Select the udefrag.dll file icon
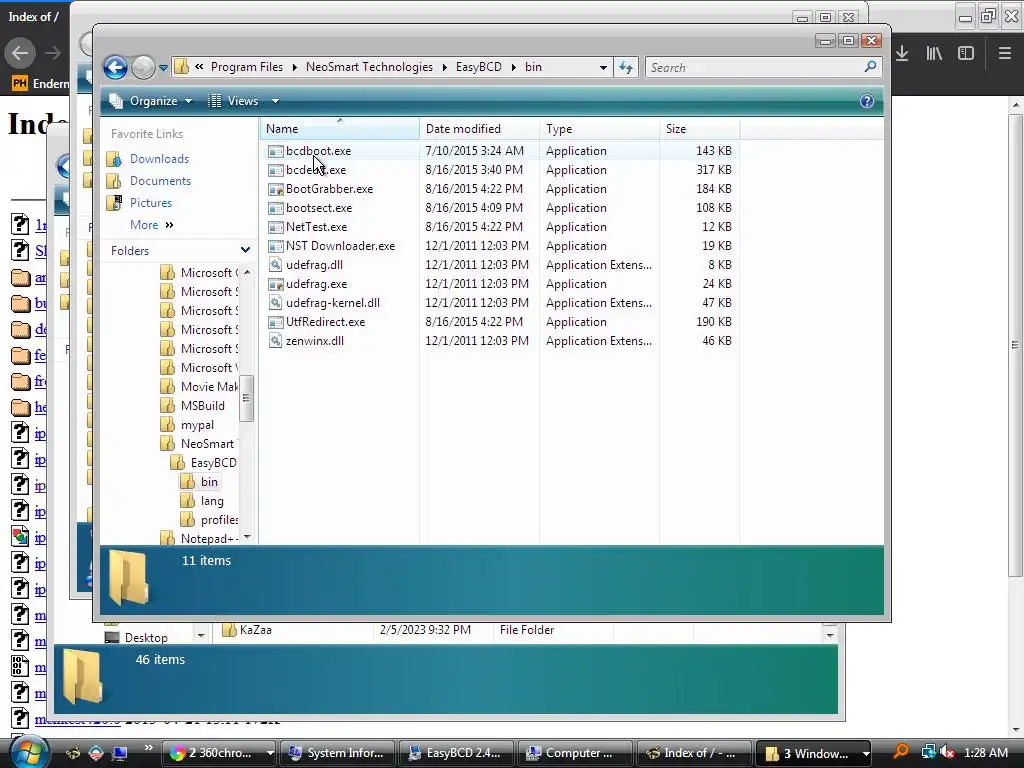 (276, 264)
